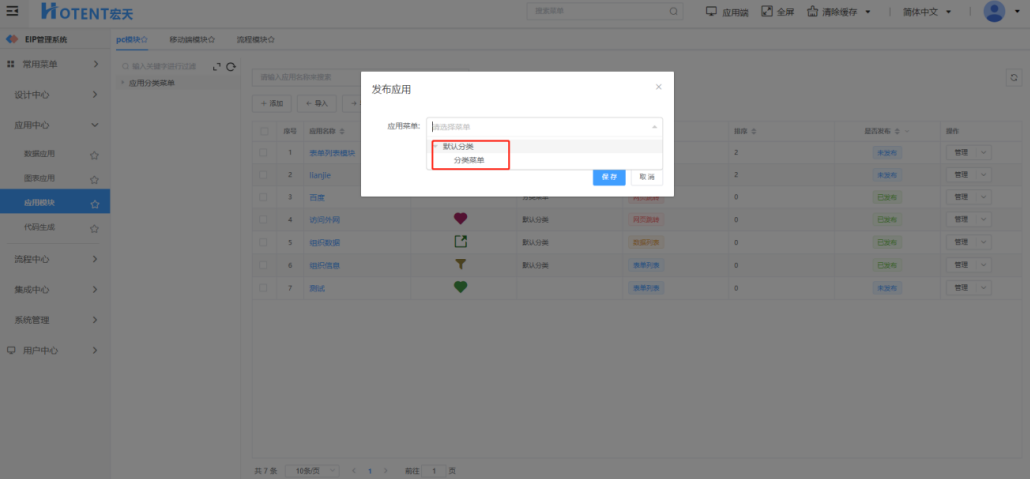Image resolution: width=1030 pixels, height=479 pixels.
Task: Open the user avatar menu
Action: click(994, 11)
